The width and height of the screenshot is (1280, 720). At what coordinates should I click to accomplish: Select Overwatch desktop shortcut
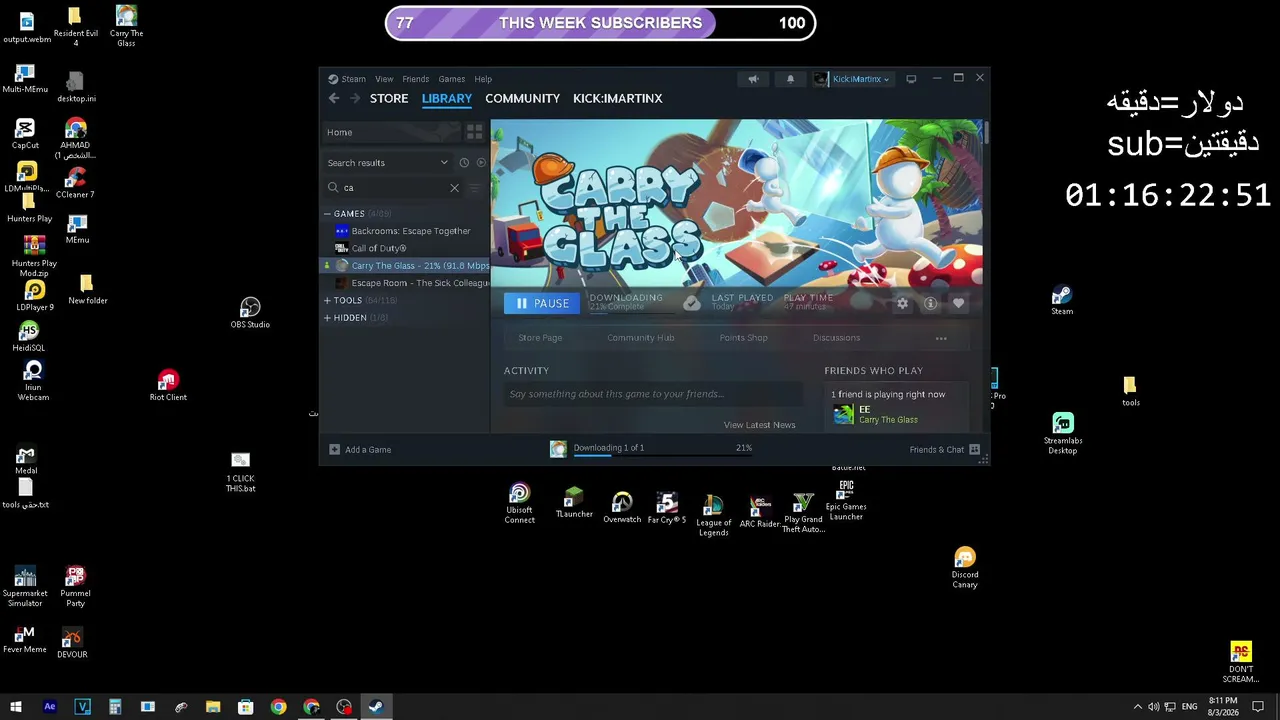pyautogui.click(x=622, y=508)
